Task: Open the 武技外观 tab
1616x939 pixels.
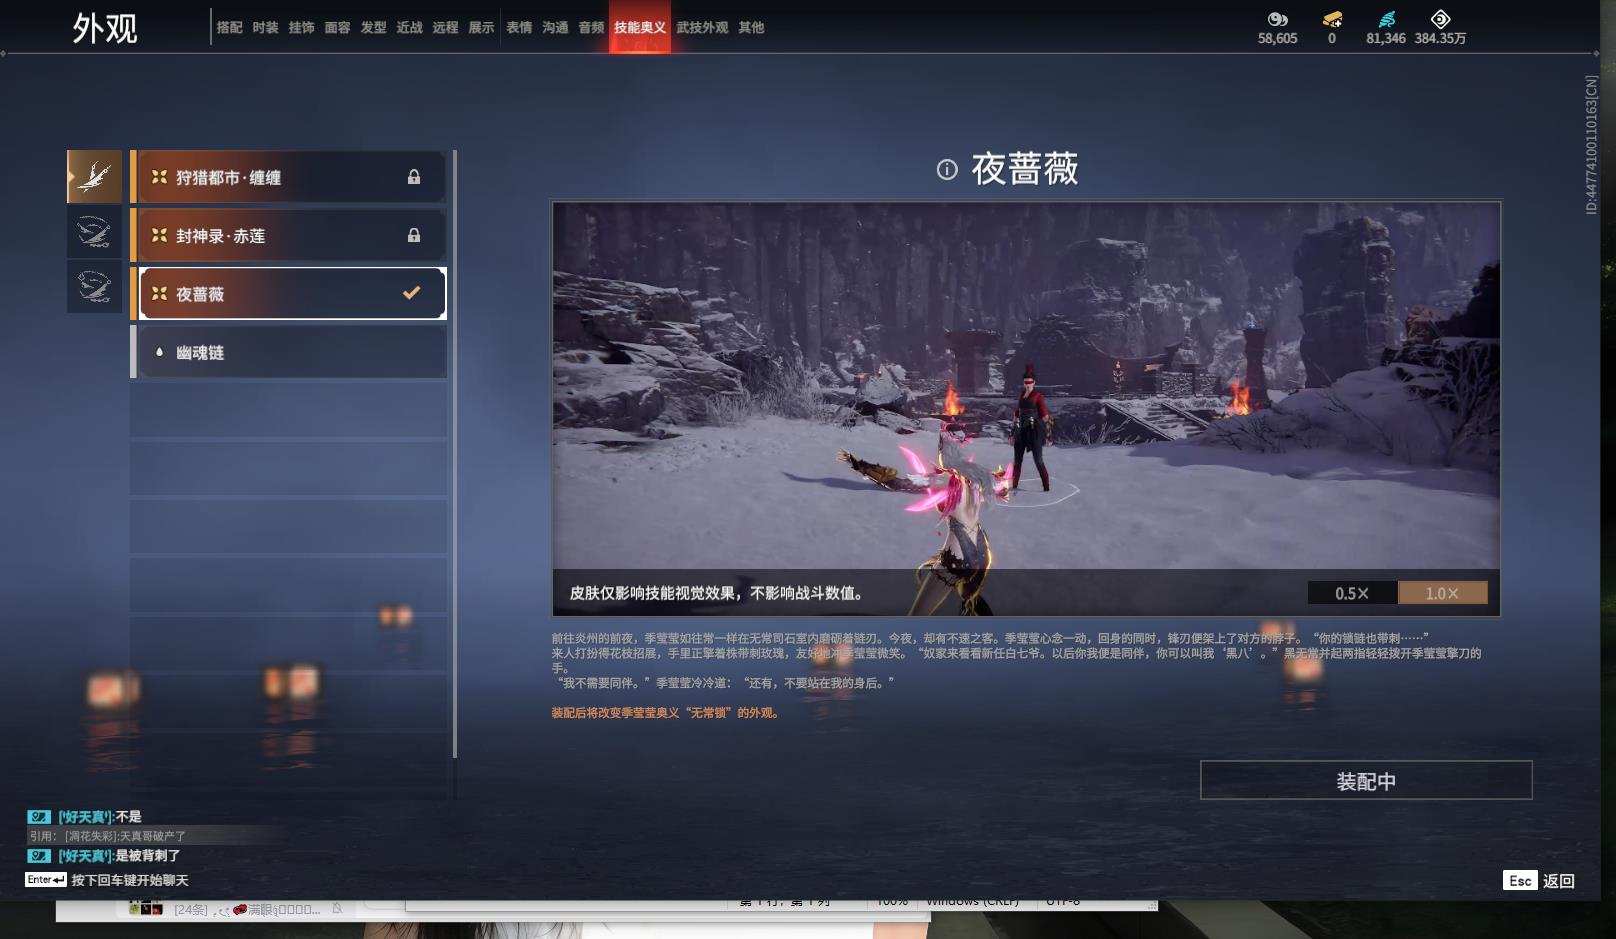Action: tap(702, 28)
